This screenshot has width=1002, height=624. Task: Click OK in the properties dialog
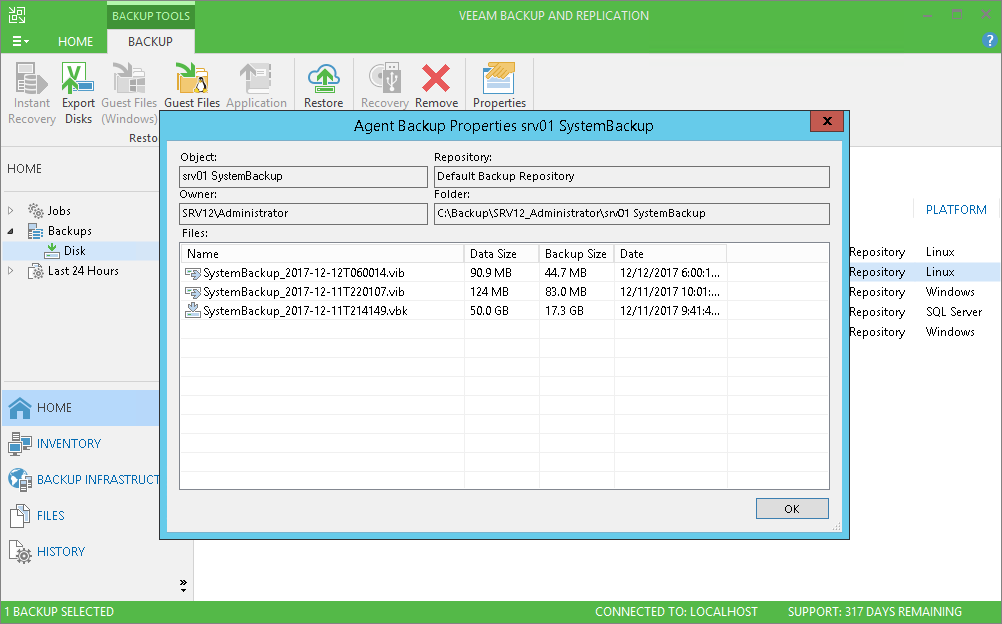click(792, 509)
